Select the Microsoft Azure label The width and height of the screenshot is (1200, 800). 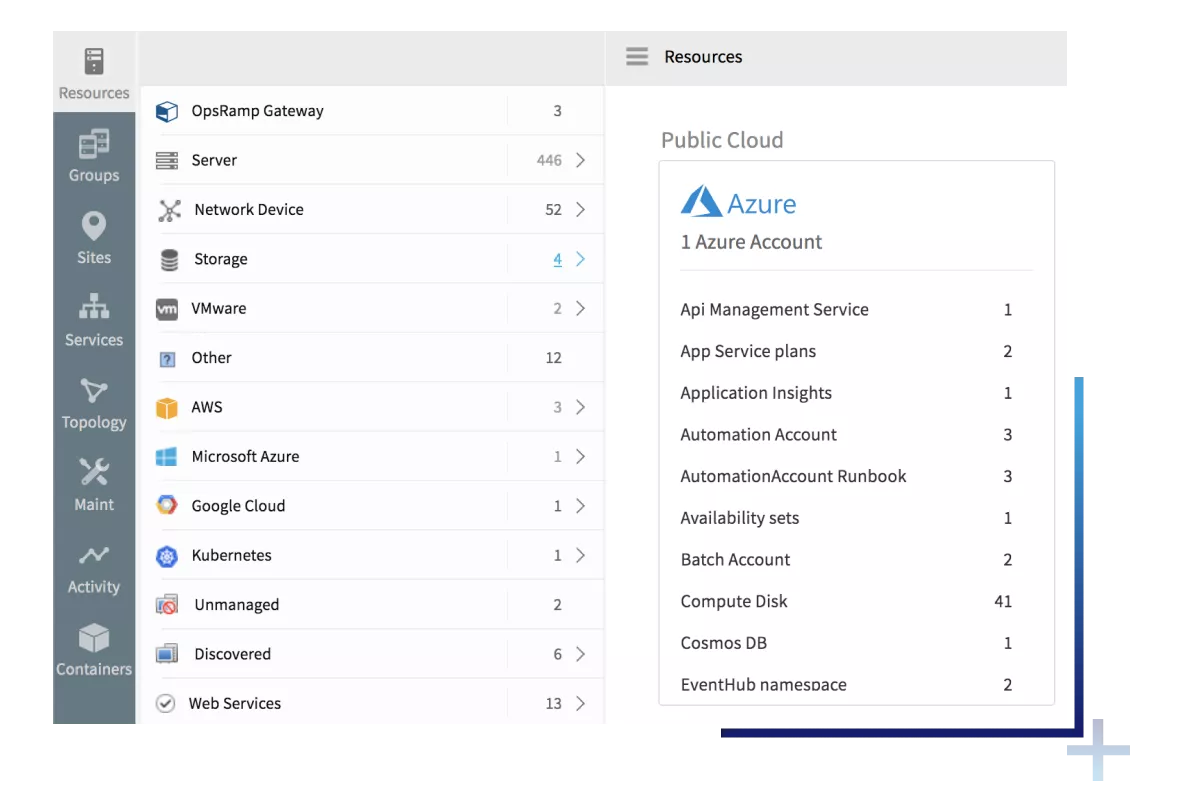(x=245, y=456)
